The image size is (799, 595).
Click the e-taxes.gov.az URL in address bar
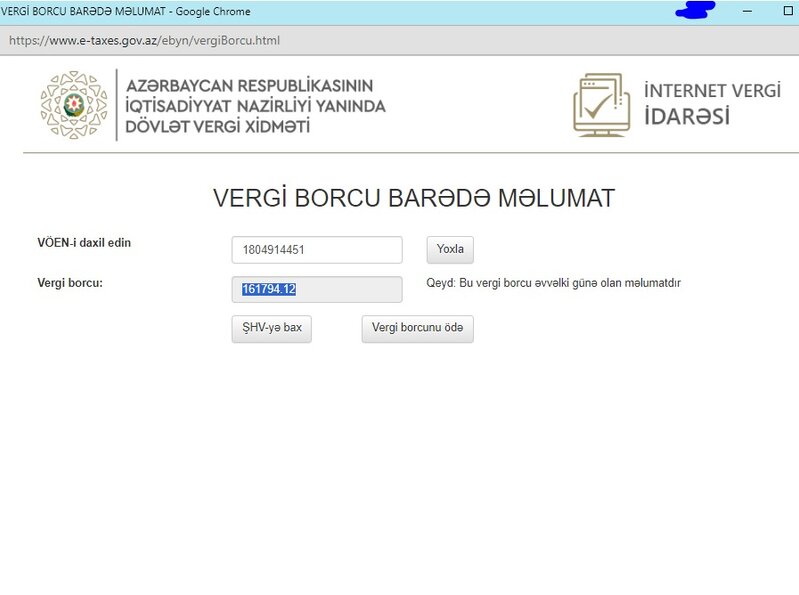[x=144, y=40]
